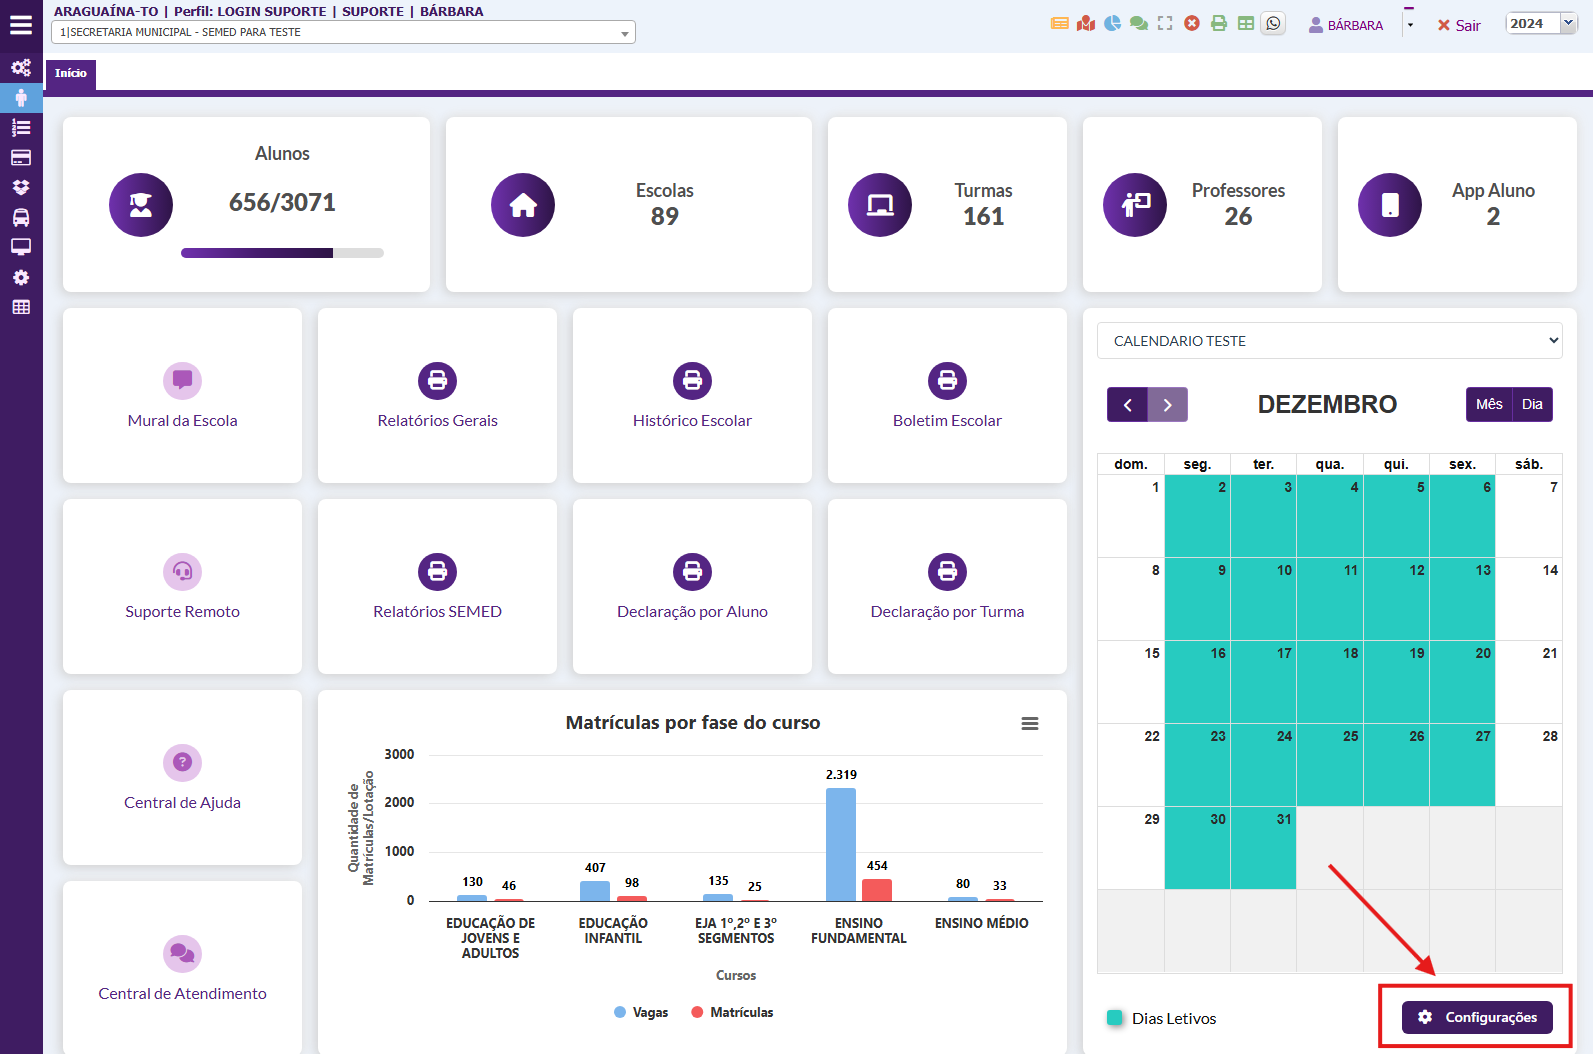The width and height of the screenshot is (1593, 1054).
Task: Click the fullscreen expand icon in header
Action: click(x=1165, y=24)
